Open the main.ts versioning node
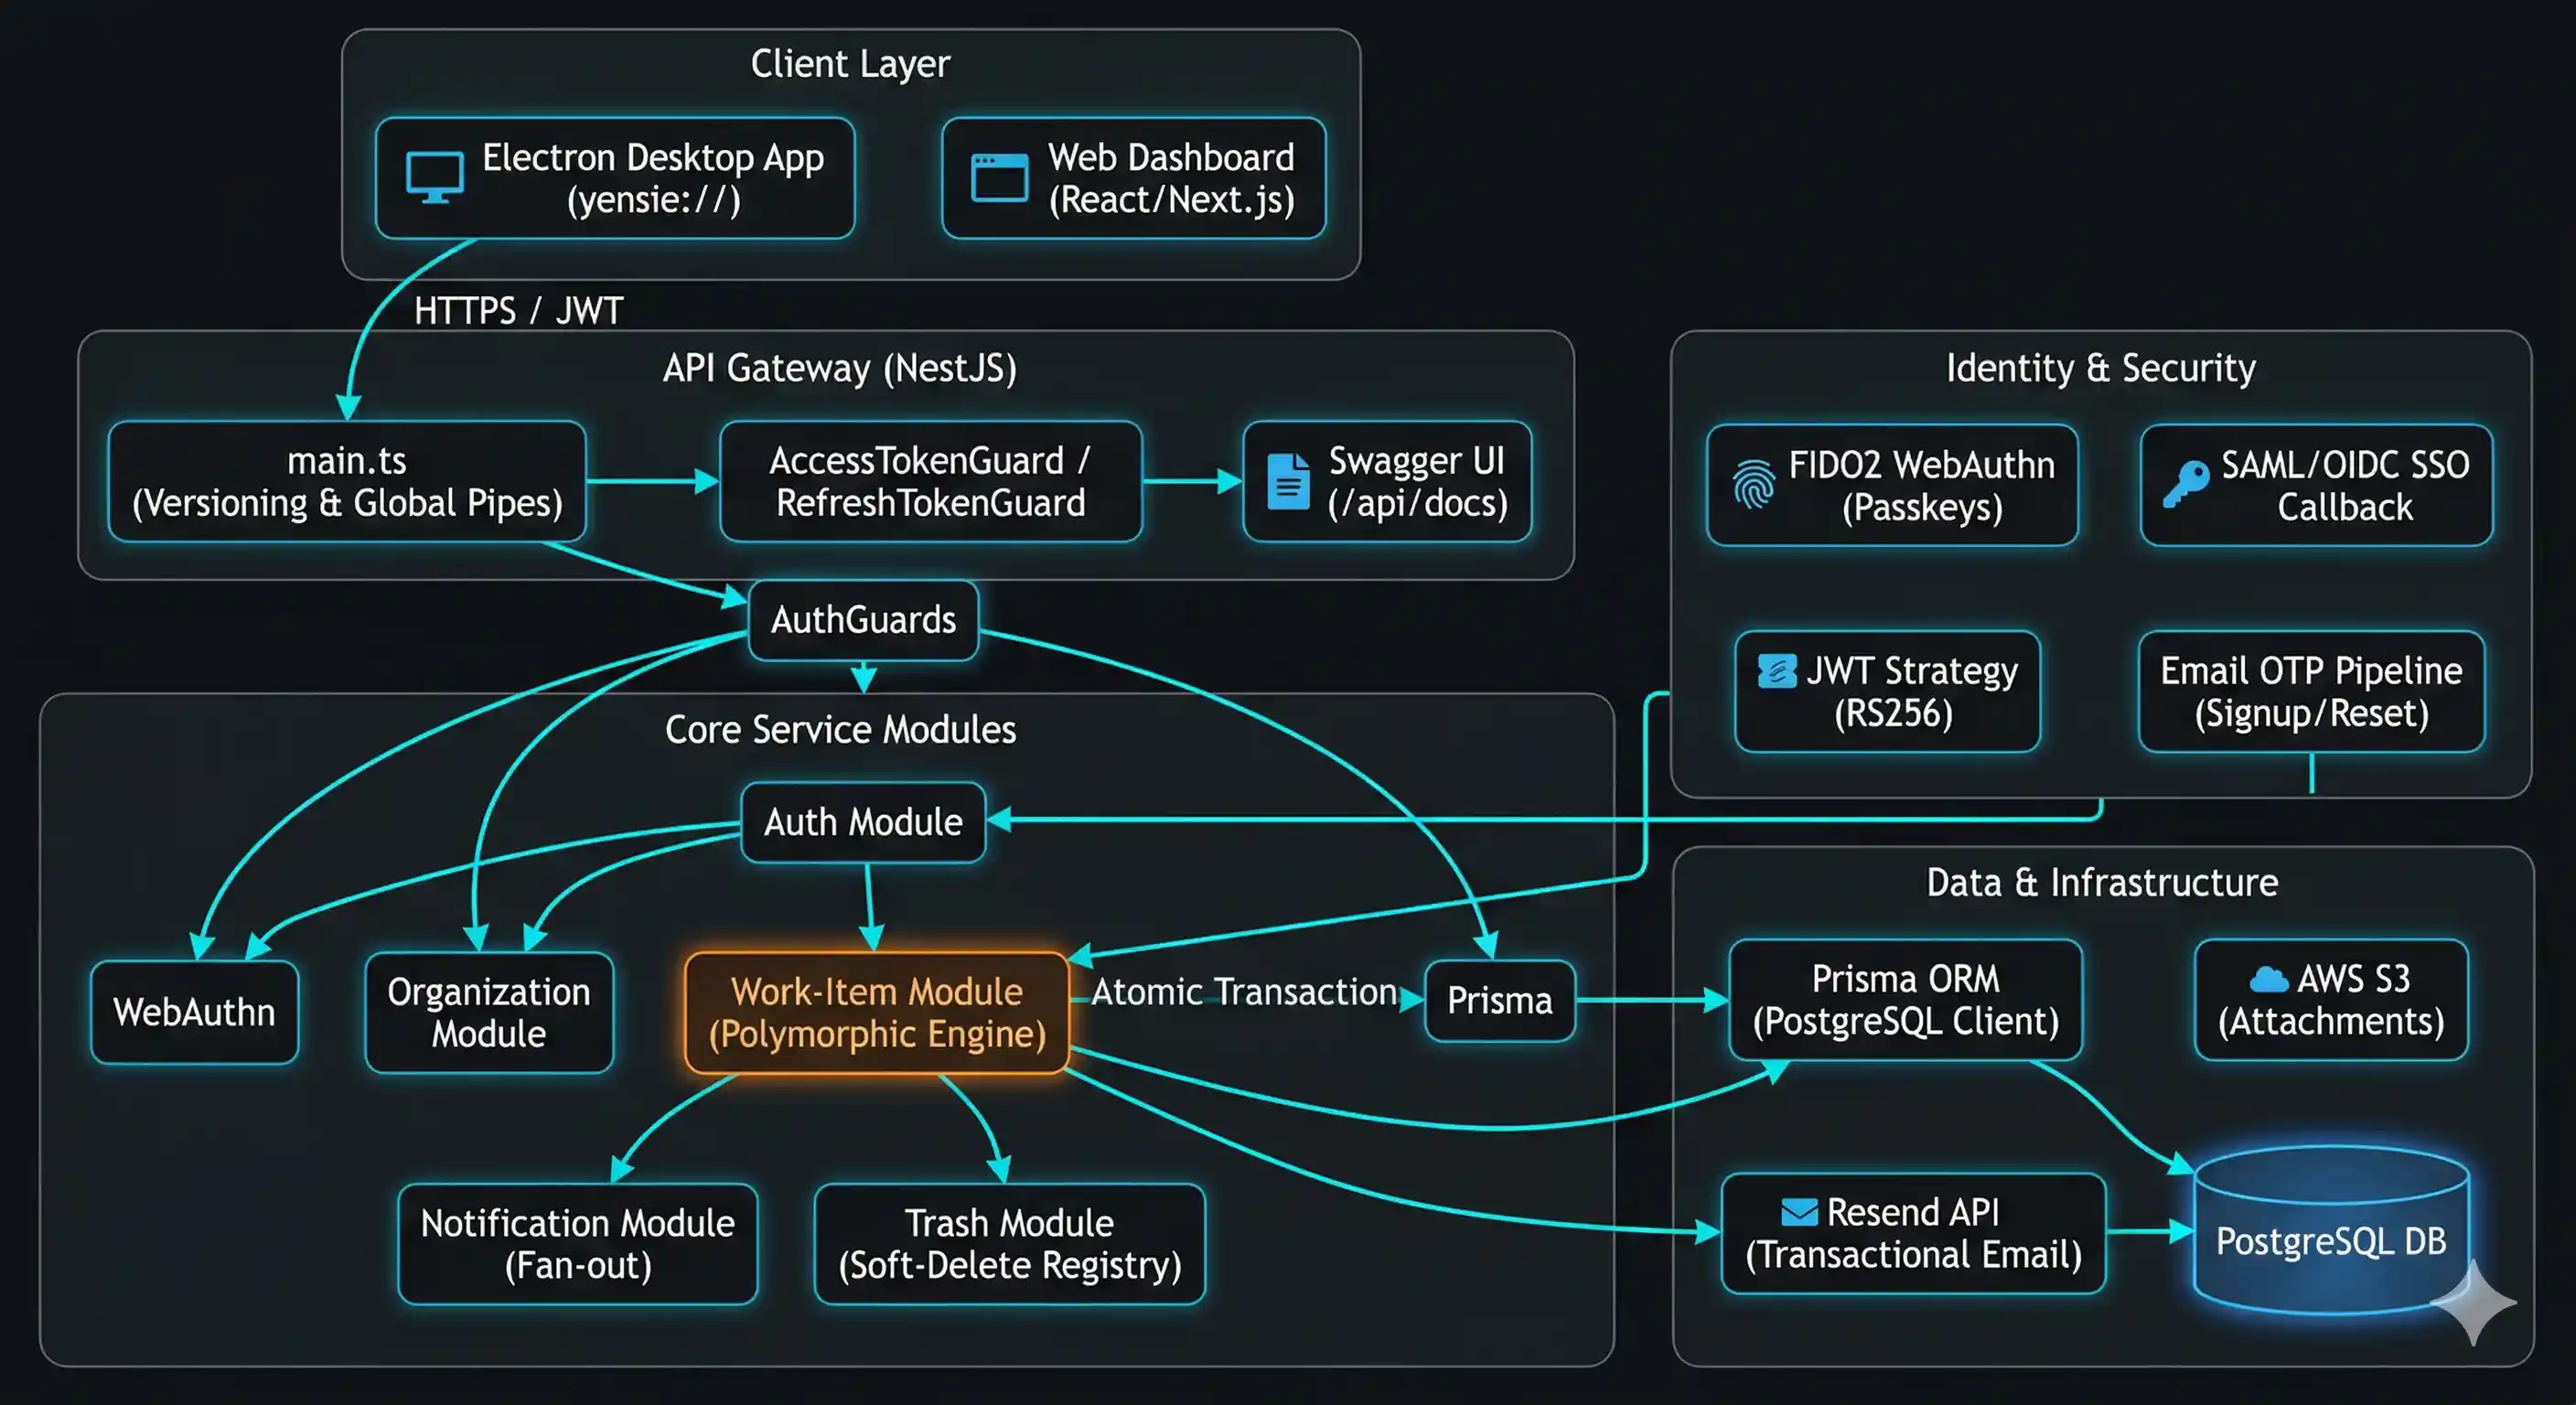 pyautogui.click(x=349, y=482)
